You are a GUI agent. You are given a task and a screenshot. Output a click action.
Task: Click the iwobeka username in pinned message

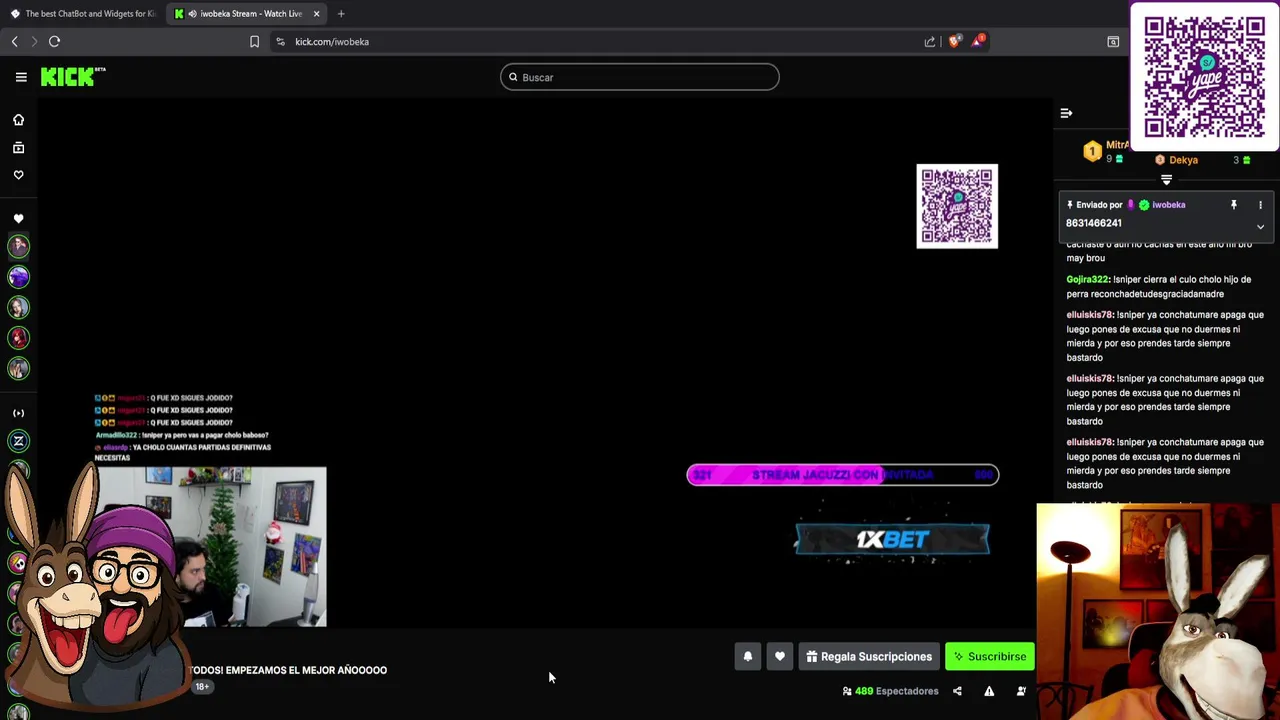[1168, 205]
